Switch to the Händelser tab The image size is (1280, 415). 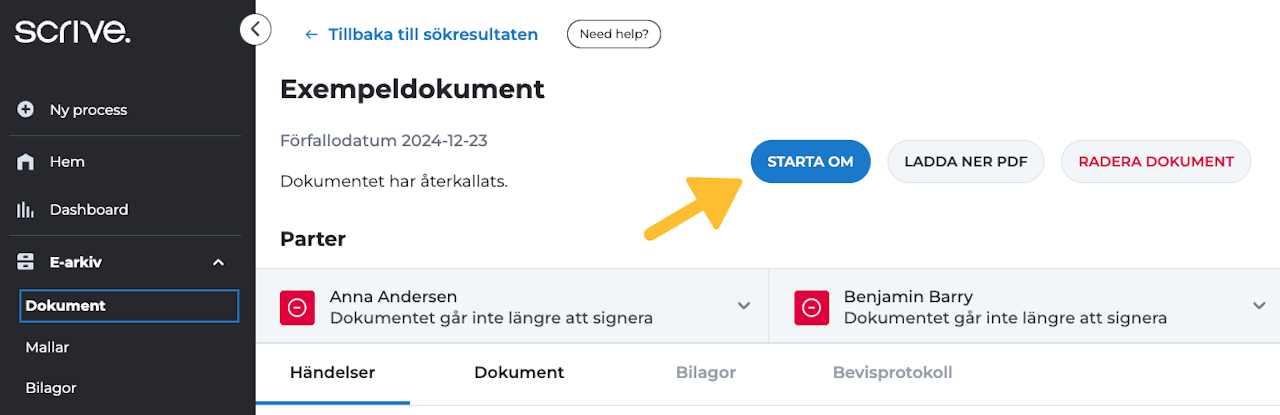(x=332, y=373)
